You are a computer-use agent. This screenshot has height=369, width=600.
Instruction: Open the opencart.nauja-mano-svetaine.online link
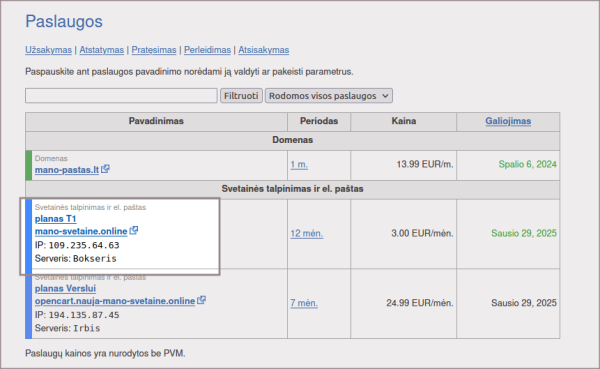click(115, 301)
